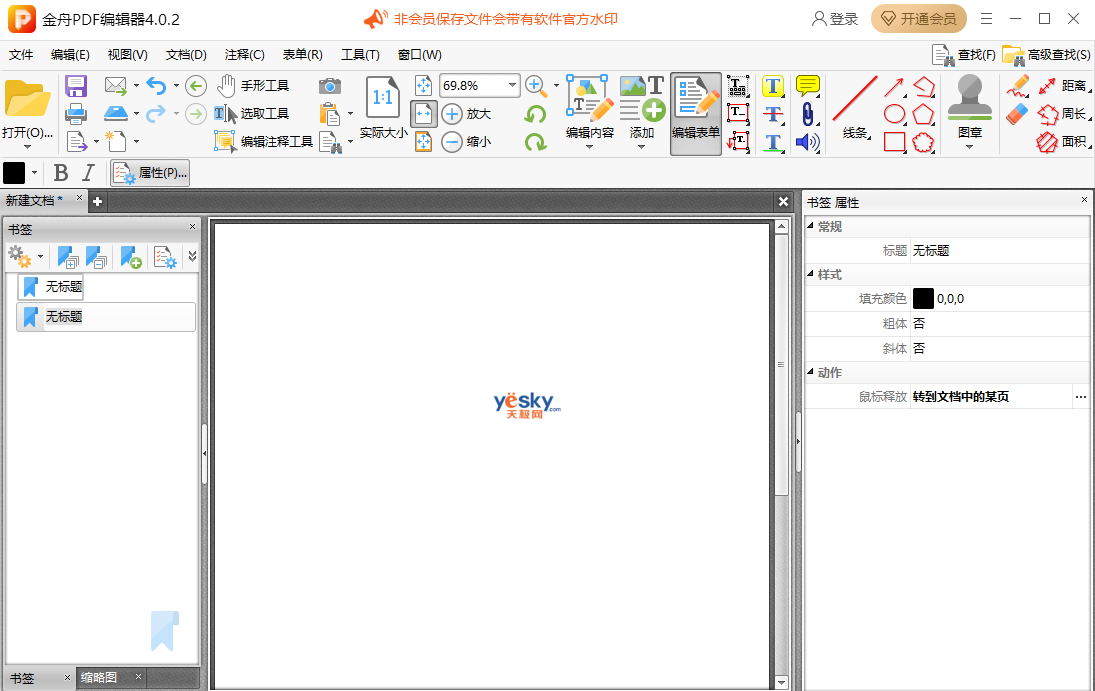Click the ellipsis button beside mouse action
Viewport: 1095px width, 691px height.
[1080, 397]
